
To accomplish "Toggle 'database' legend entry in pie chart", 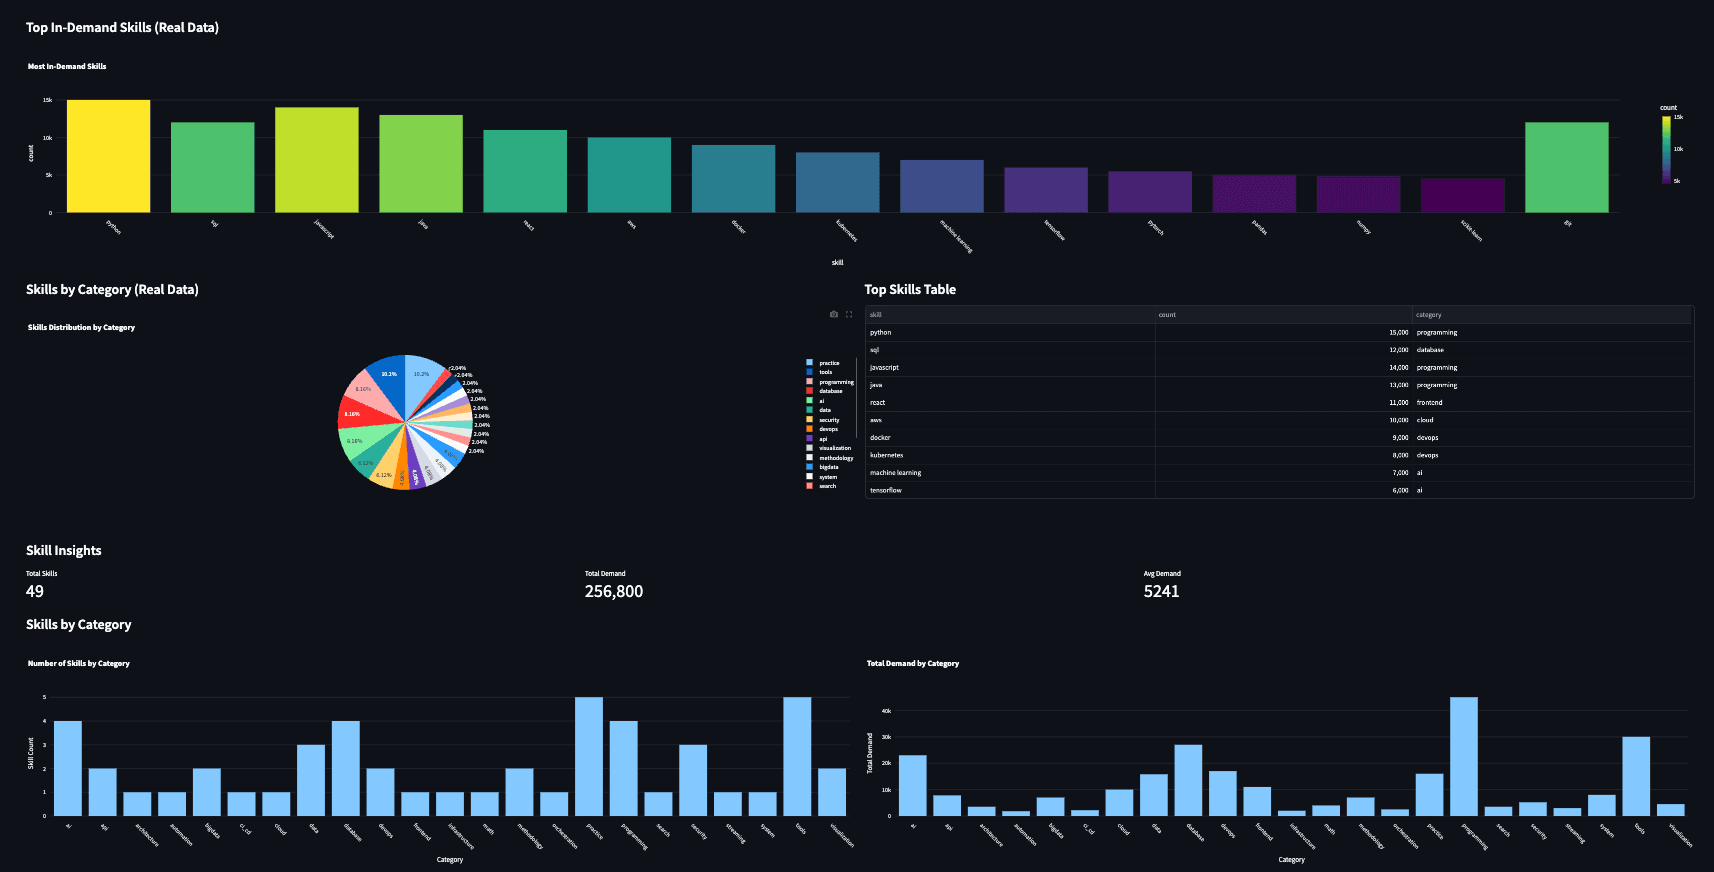I will (x=830, y=391).
